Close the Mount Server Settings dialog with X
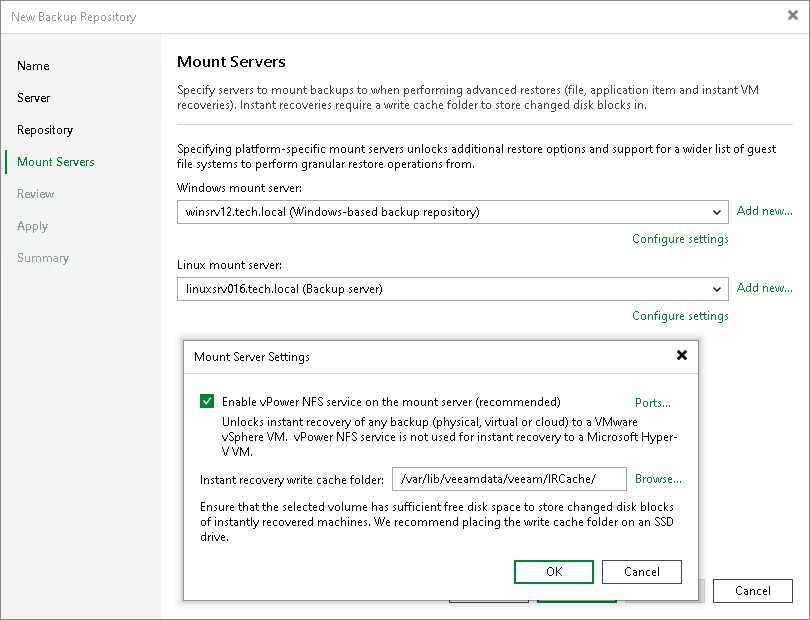The width and height of the screenshot is (810, 620). click(x=681, y=355)
